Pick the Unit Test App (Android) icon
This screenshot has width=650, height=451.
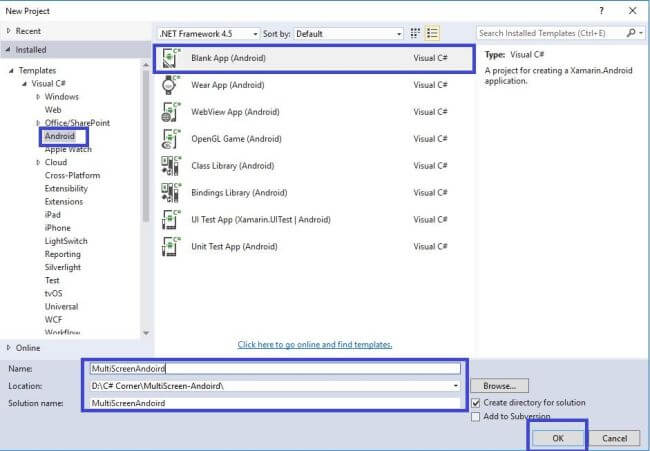[x=171, y=247]
